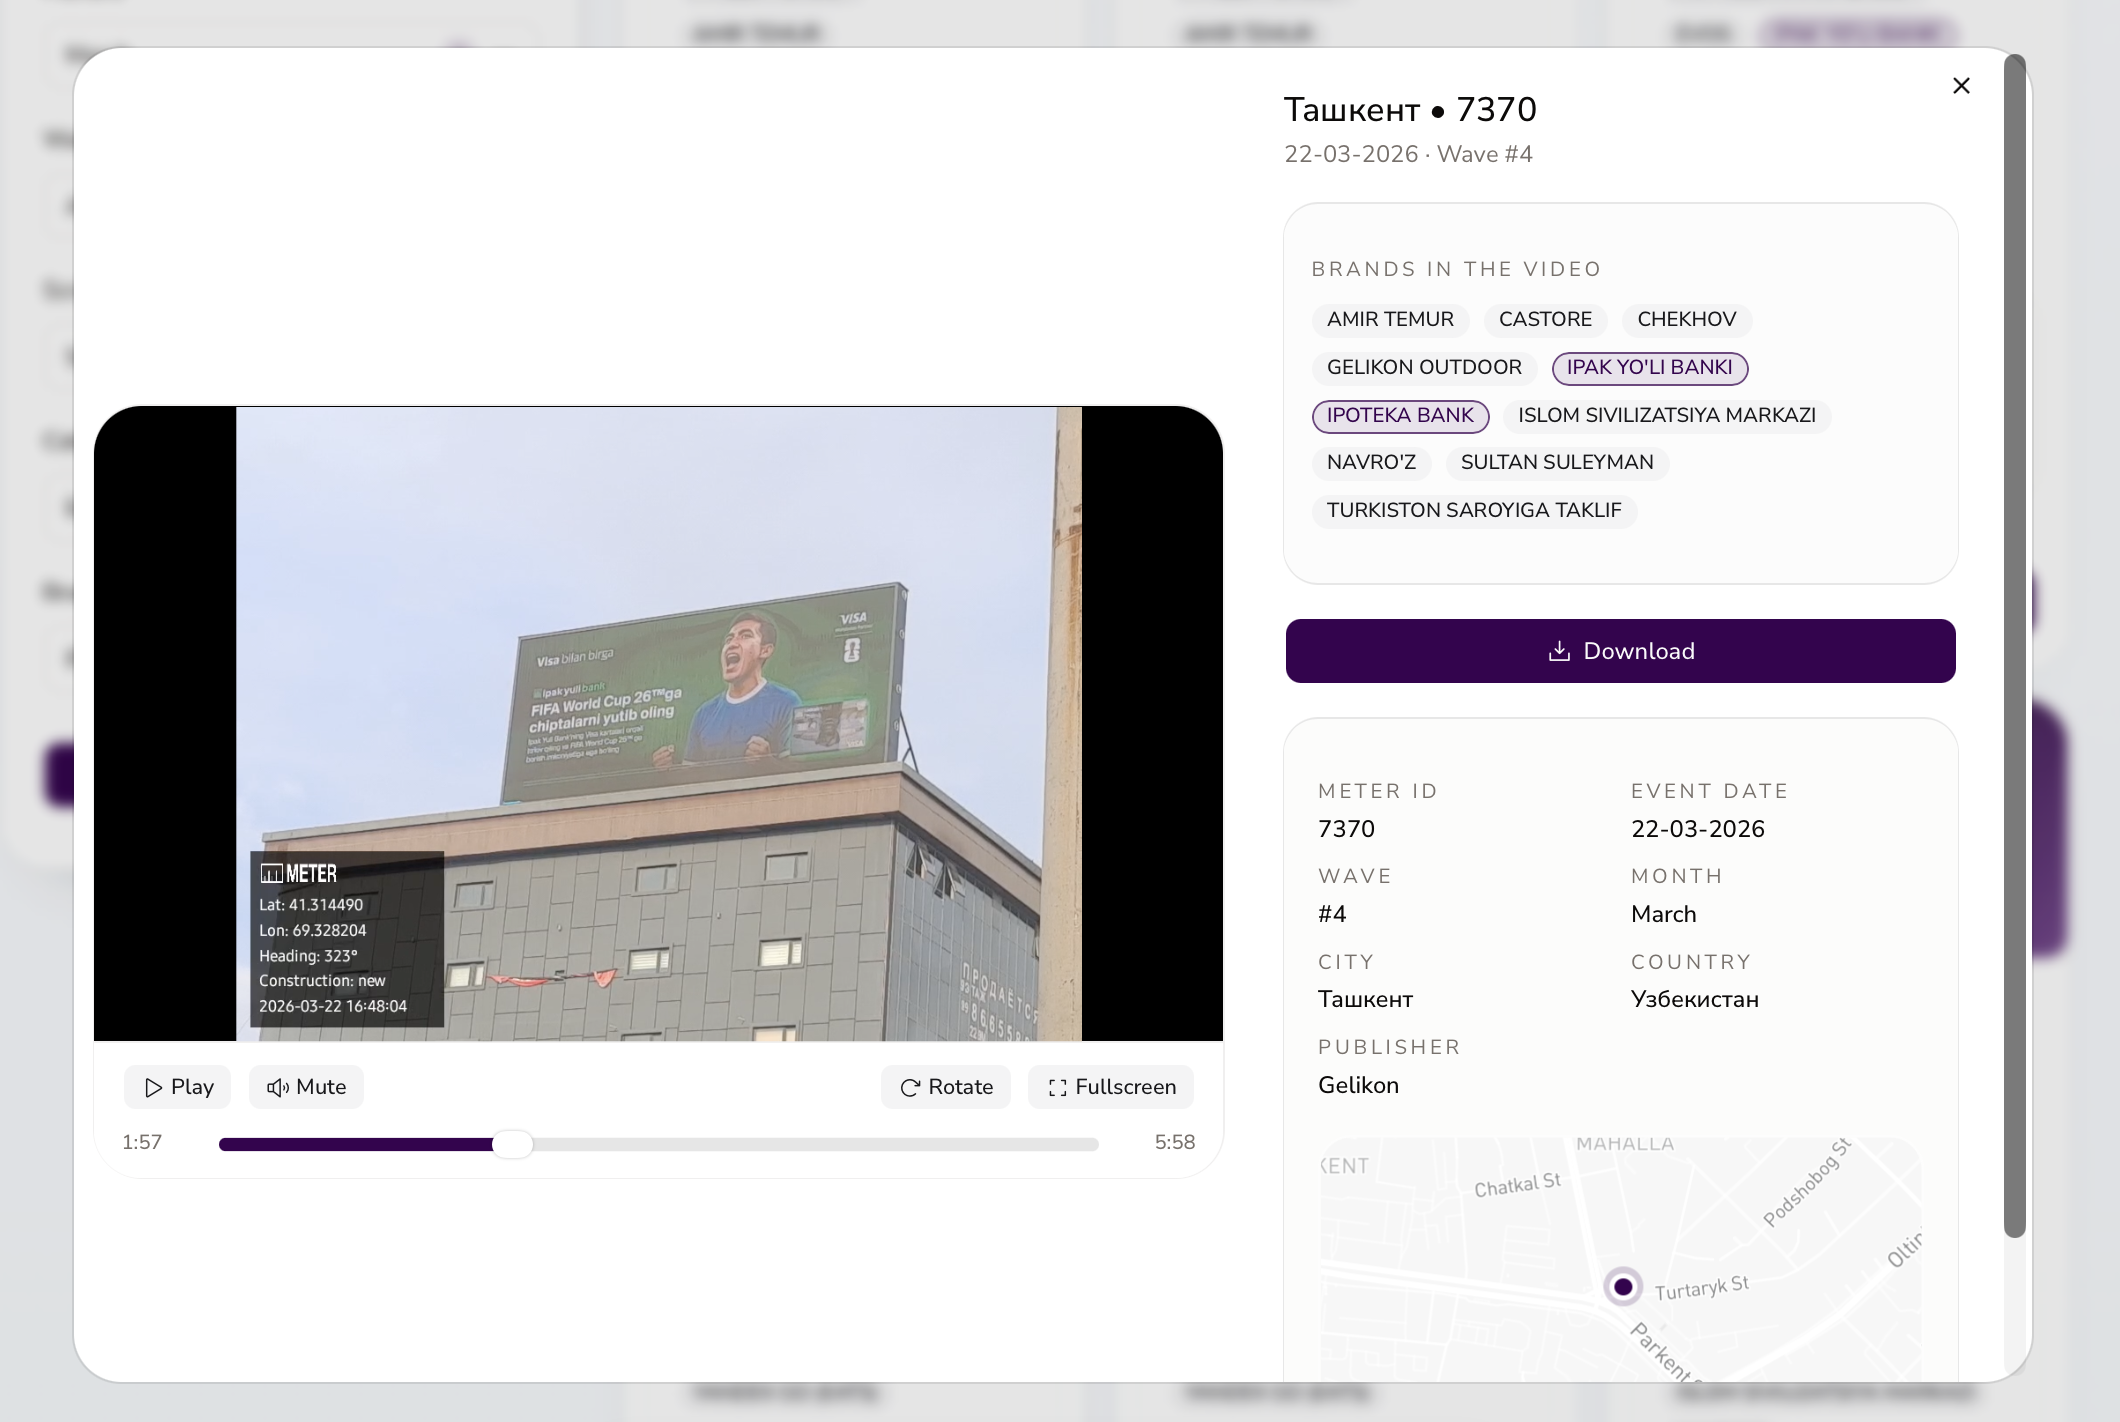Screen dimensions: 2120x1422
Task: Click the total duration 5:58 label
Action: click(x=1175, y=1142)
